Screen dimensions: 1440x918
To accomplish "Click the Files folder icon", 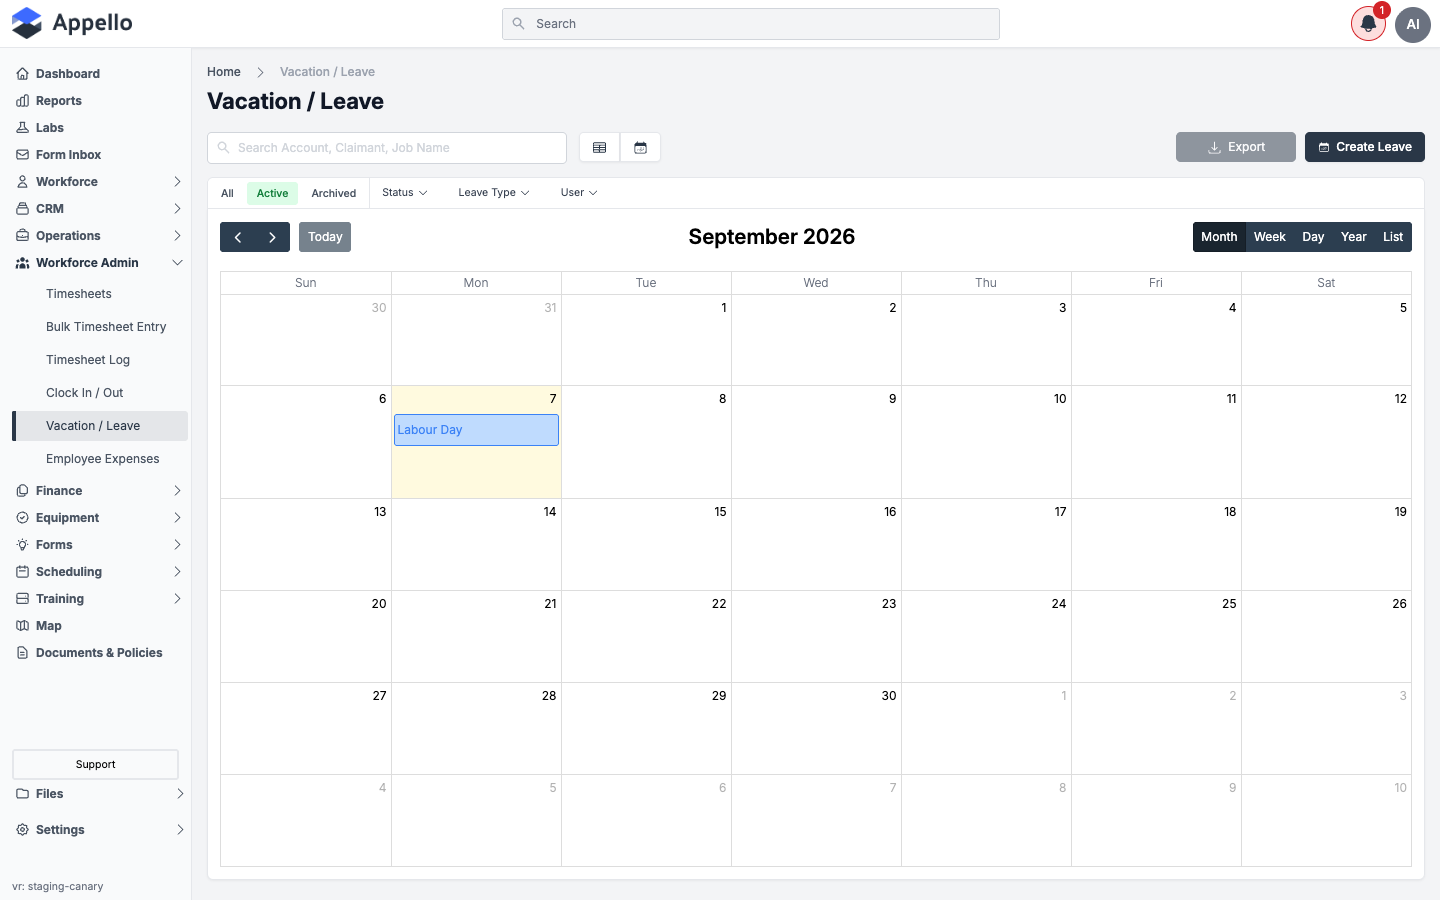I will 22,794.
